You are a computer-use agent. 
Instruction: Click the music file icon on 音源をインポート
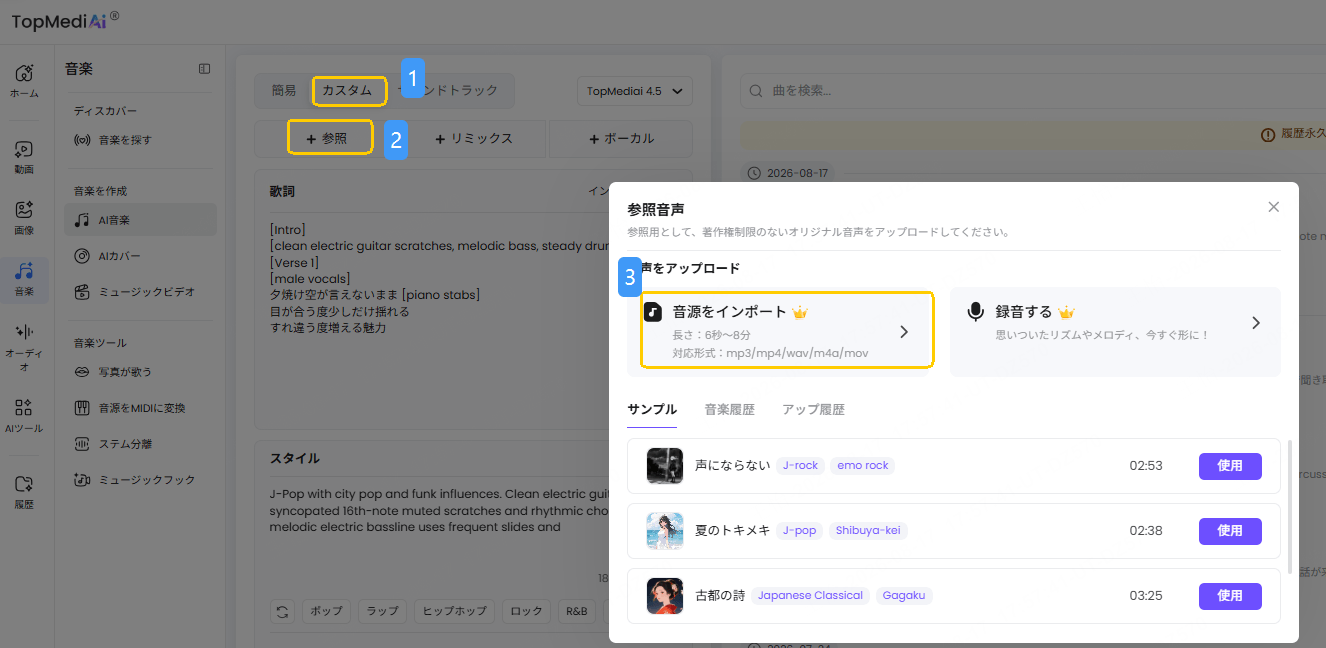653,312
